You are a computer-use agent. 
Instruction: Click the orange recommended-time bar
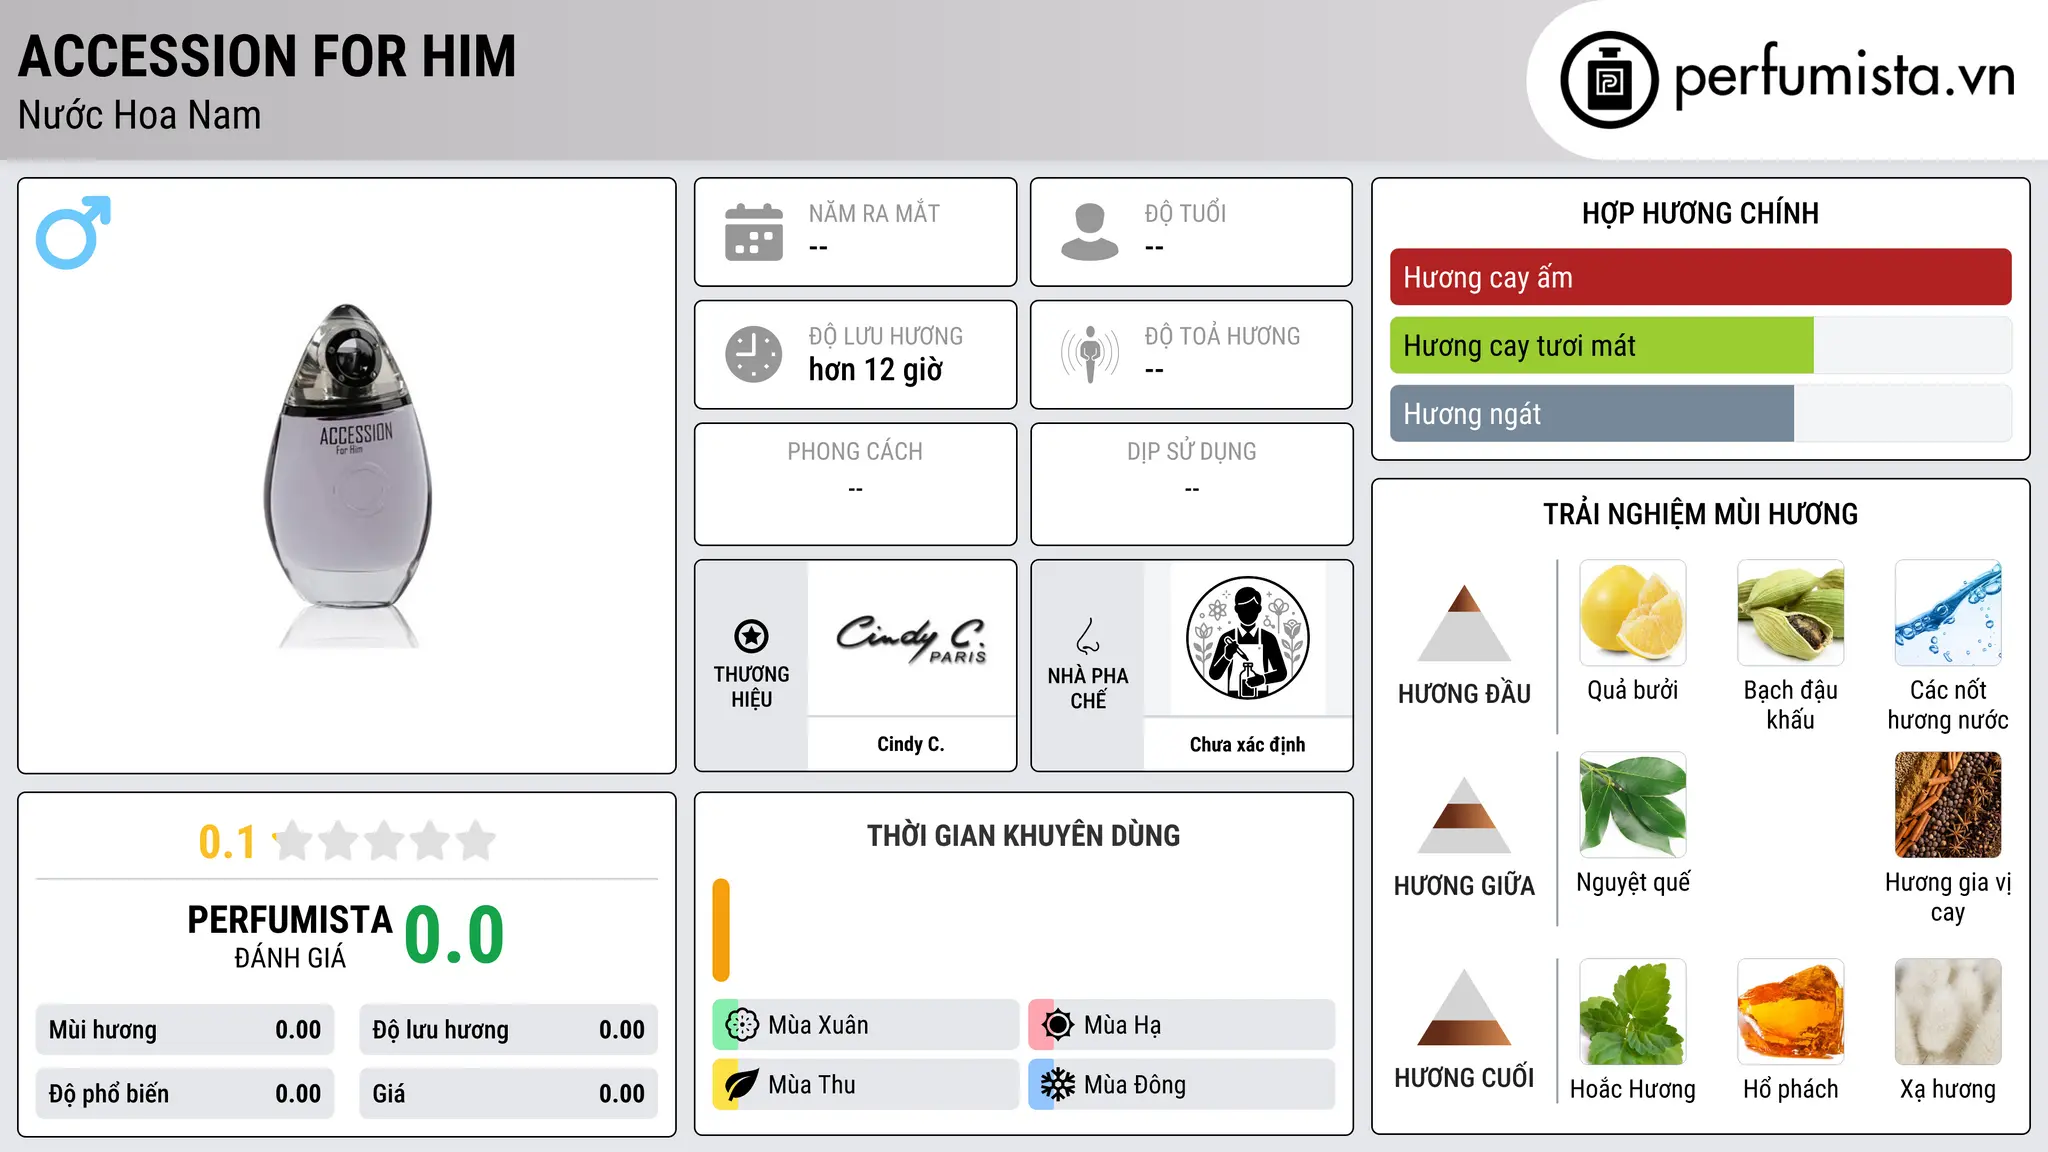pyautogui.click(x=721, y=930)
